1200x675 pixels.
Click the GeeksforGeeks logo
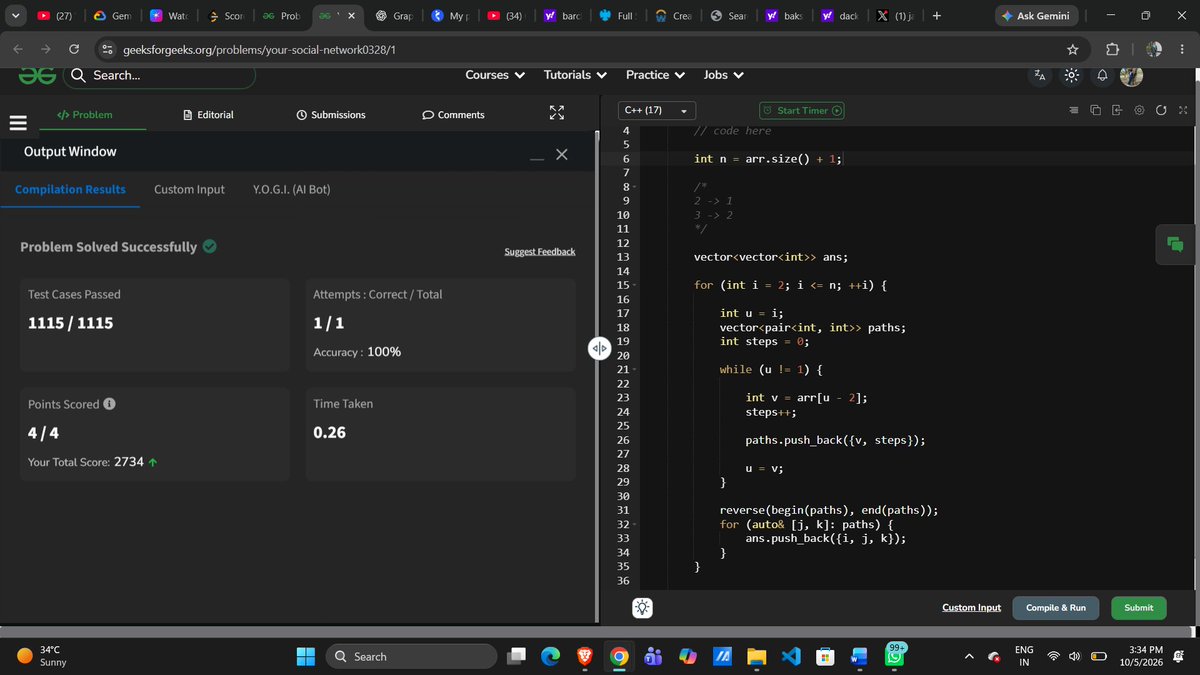pos(36,75)
